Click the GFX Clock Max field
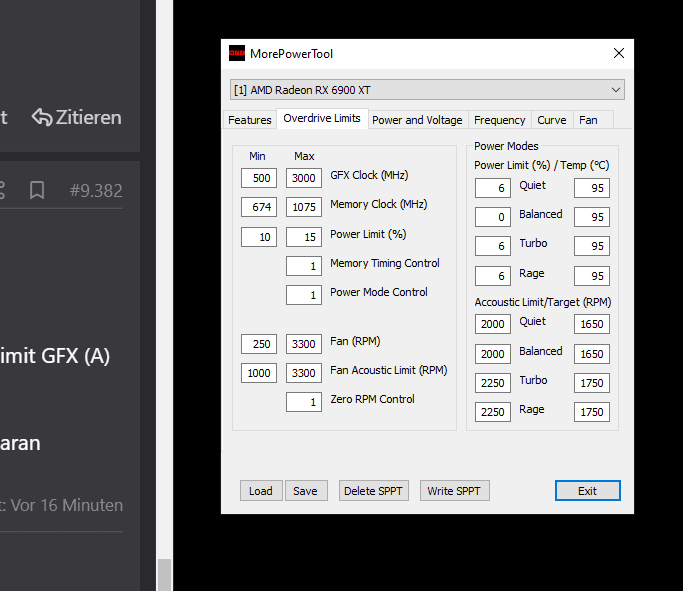Screen dimensions: 683x591 point(304,178)
